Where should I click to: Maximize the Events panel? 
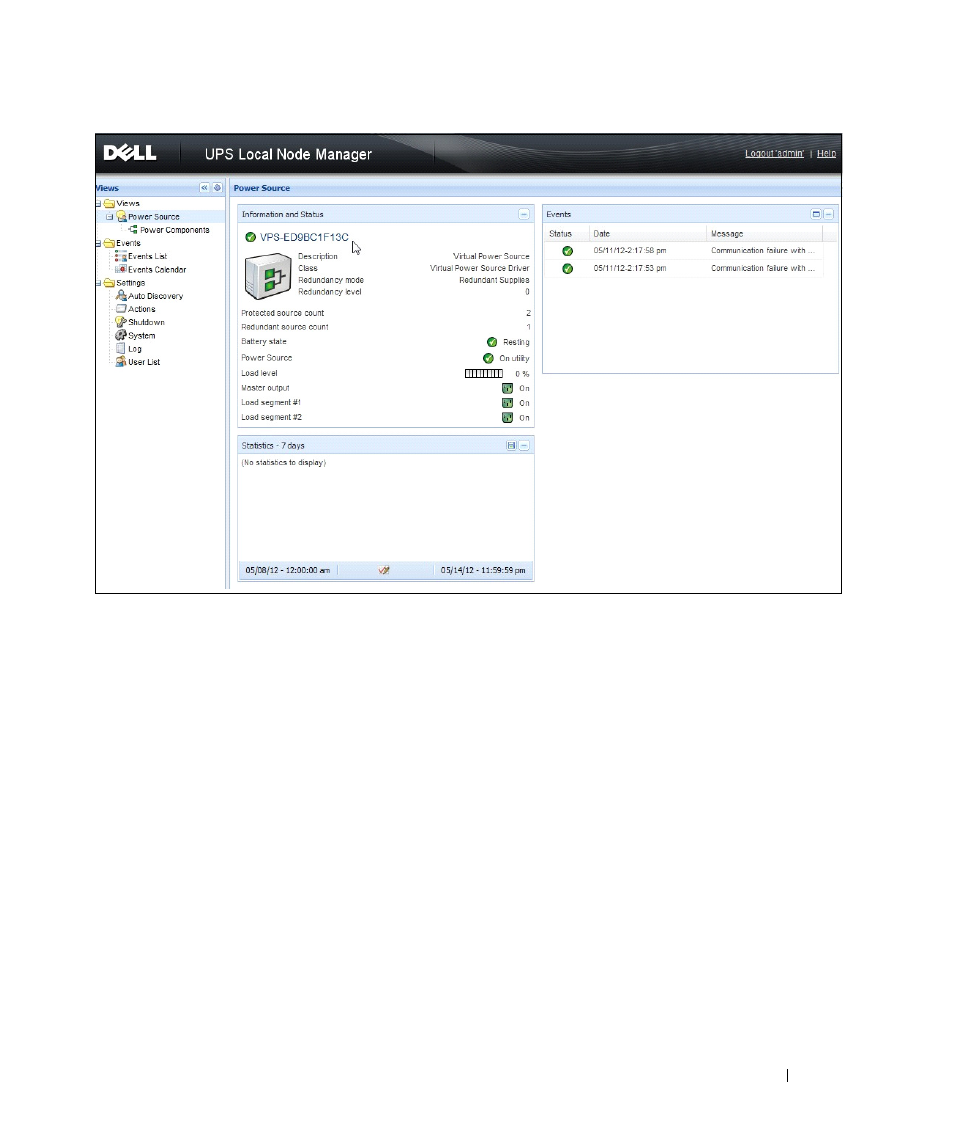816,214
